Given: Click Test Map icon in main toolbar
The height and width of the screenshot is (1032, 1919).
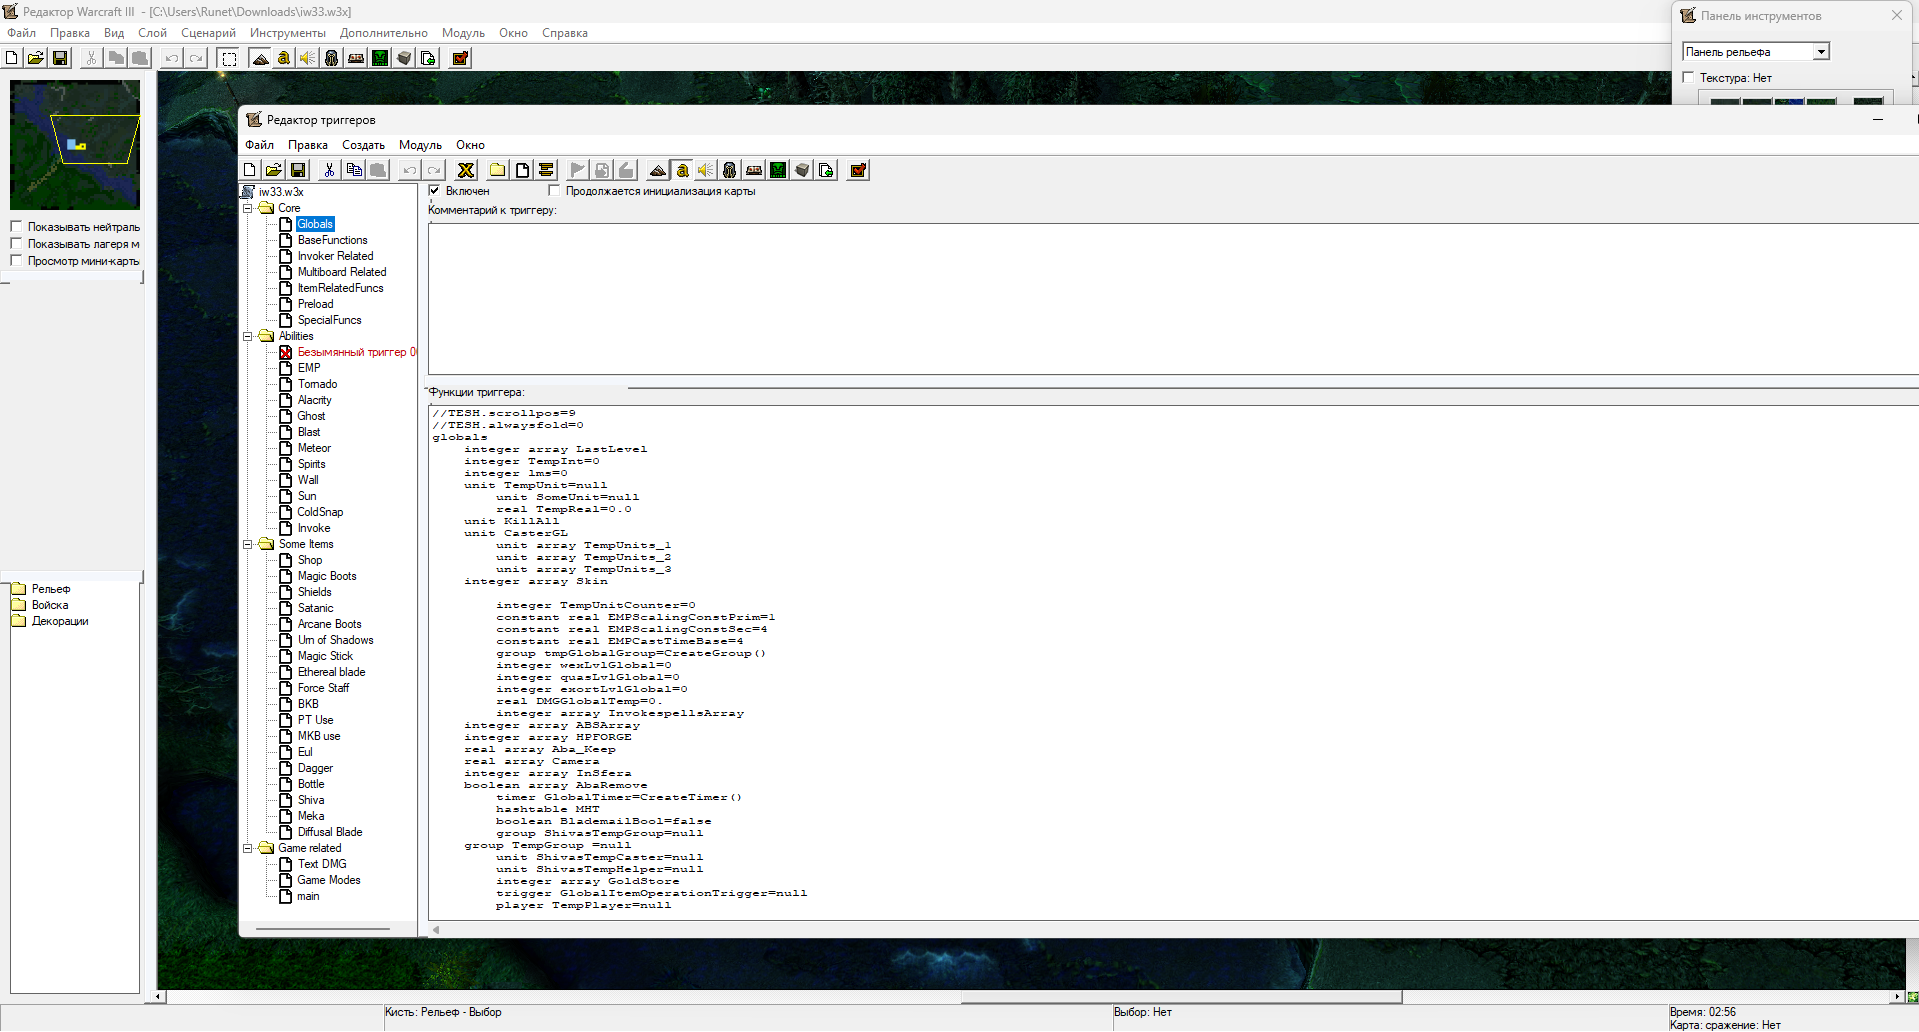Looking at the screenshot, I should tap(460, 58).
